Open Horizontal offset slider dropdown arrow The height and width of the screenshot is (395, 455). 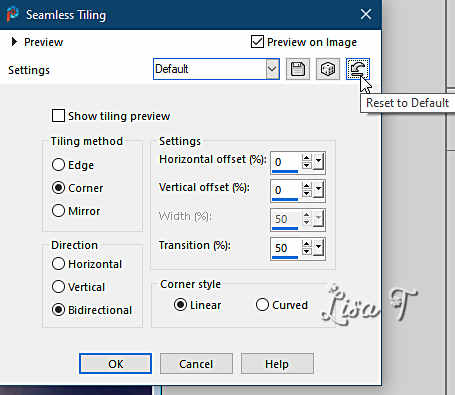[x=318, y=162]
